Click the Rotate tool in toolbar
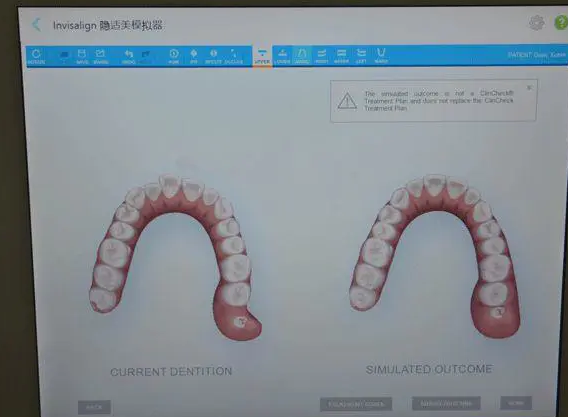This screenshot has width=568, height=417. pos(36,56)
